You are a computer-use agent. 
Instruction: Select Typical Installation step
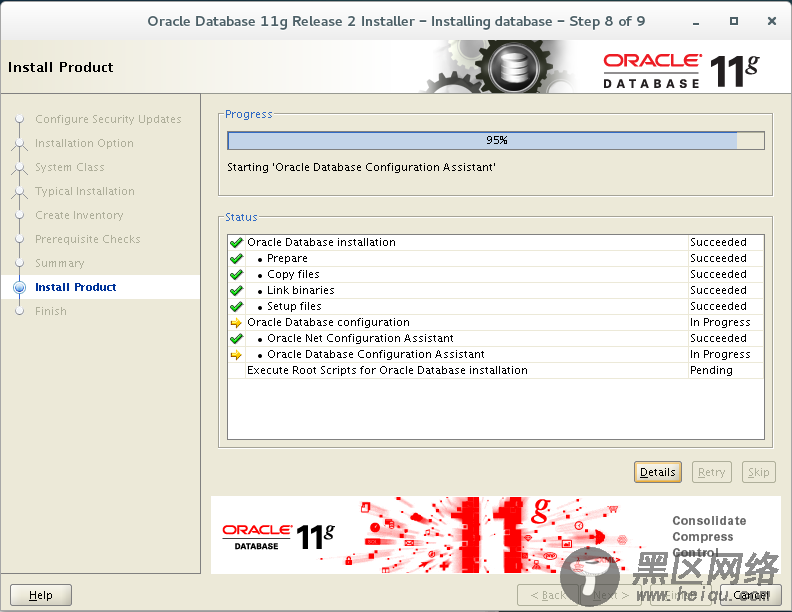(85, 191)
